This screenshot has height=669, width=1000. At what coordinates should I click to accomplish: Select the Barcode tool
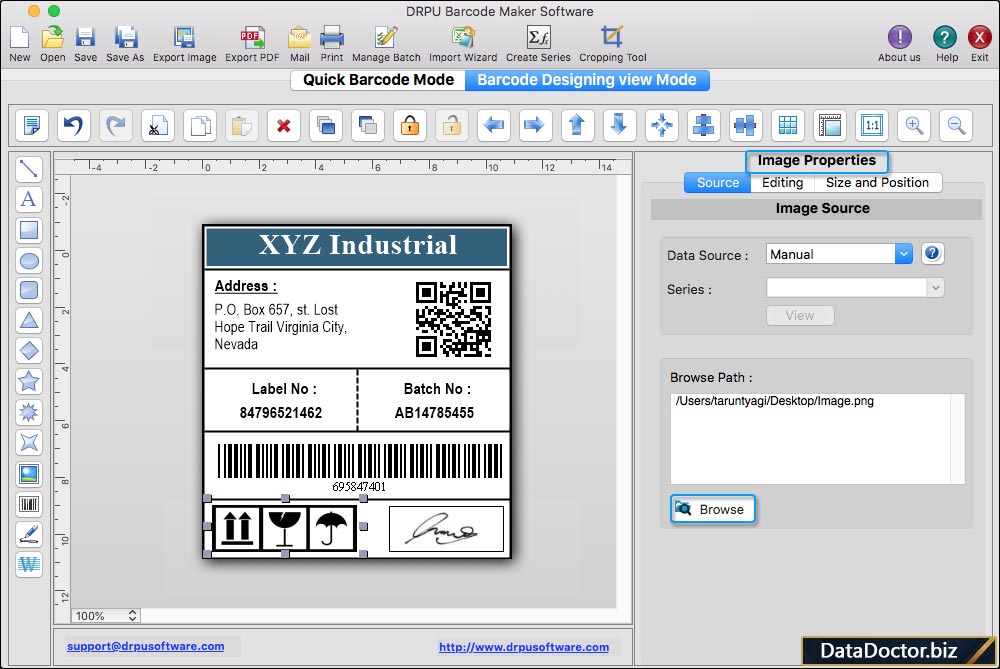coord(29,504)
